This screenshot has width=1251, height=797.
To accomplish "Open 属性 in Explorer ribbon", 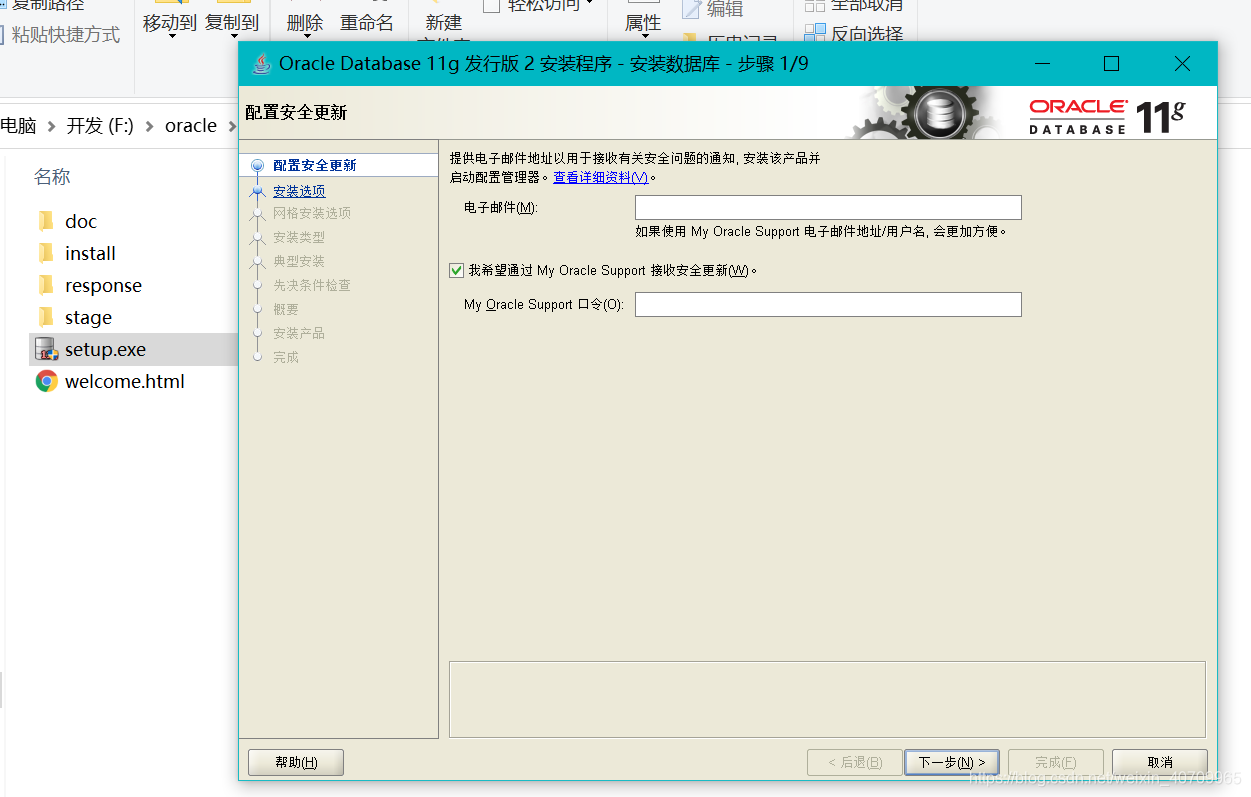I will point(643,22).
